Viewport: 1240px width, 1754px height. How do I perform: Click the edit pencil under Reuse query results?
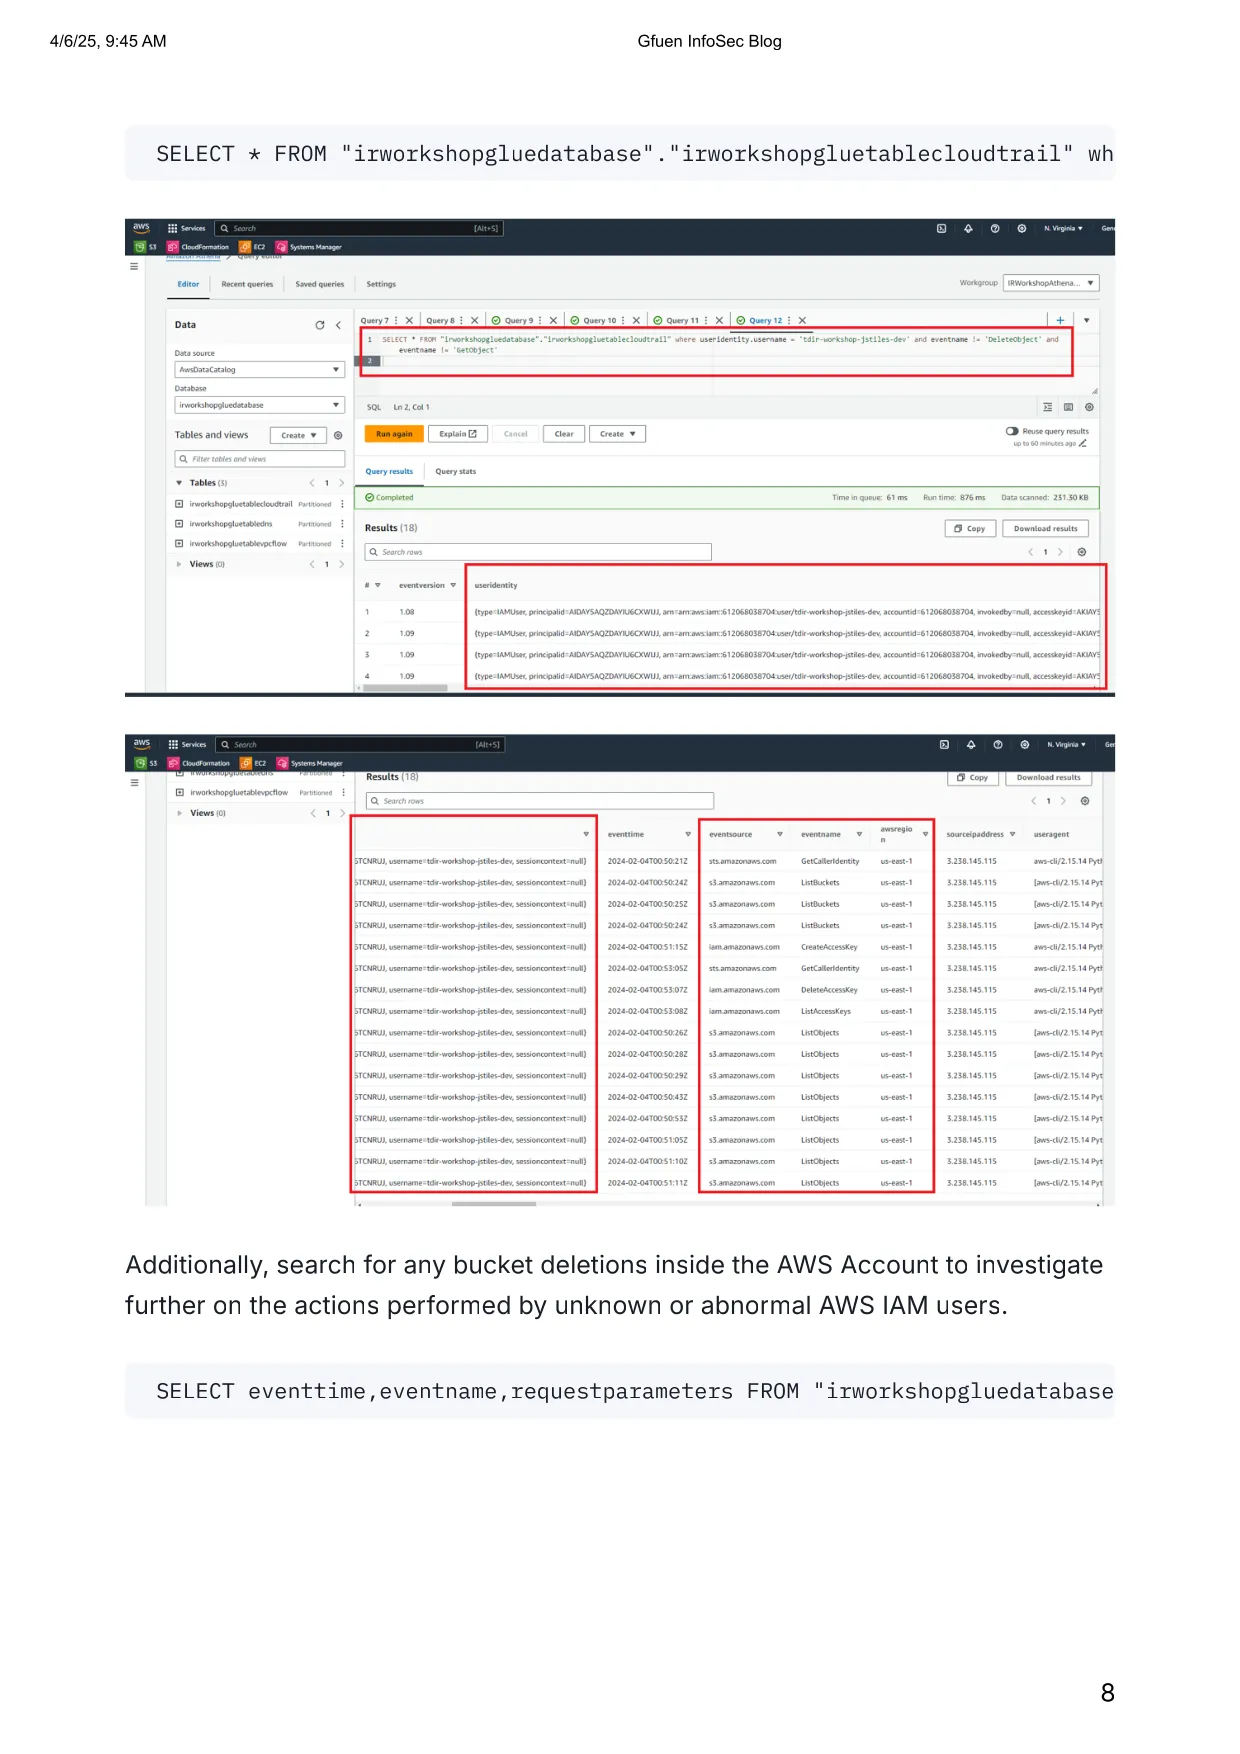pyautogui.click(x=1082, y=443)
